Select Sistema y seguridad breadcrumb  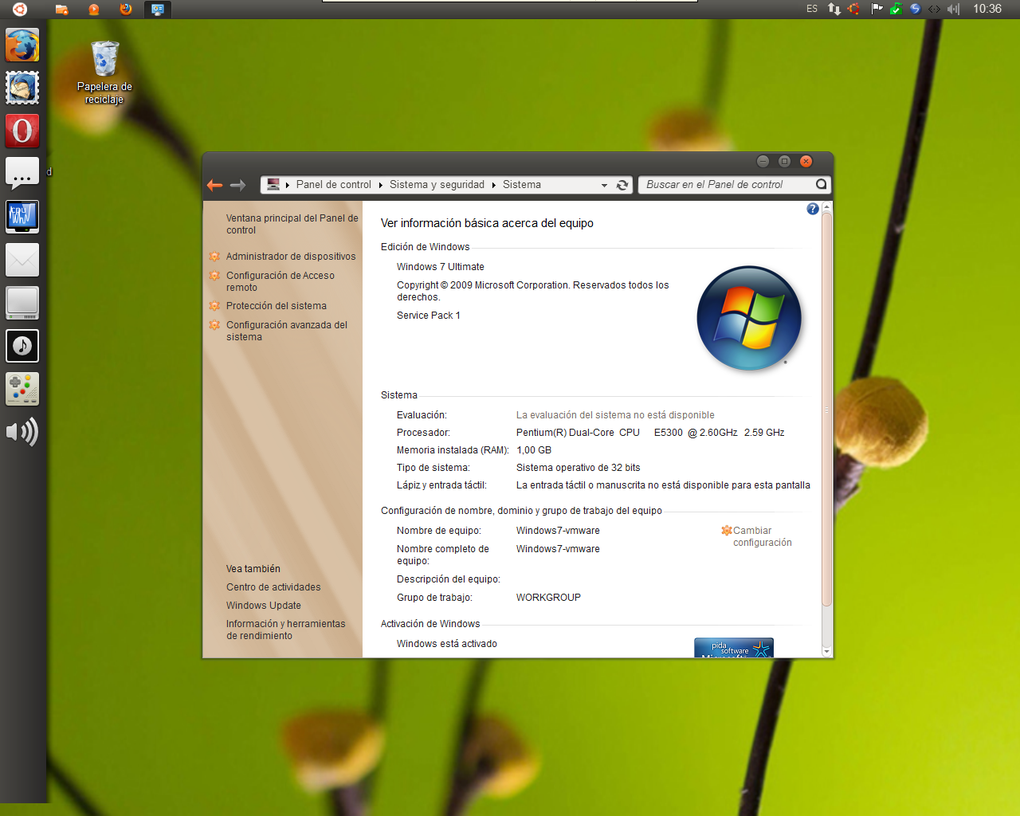pos(437,185)
